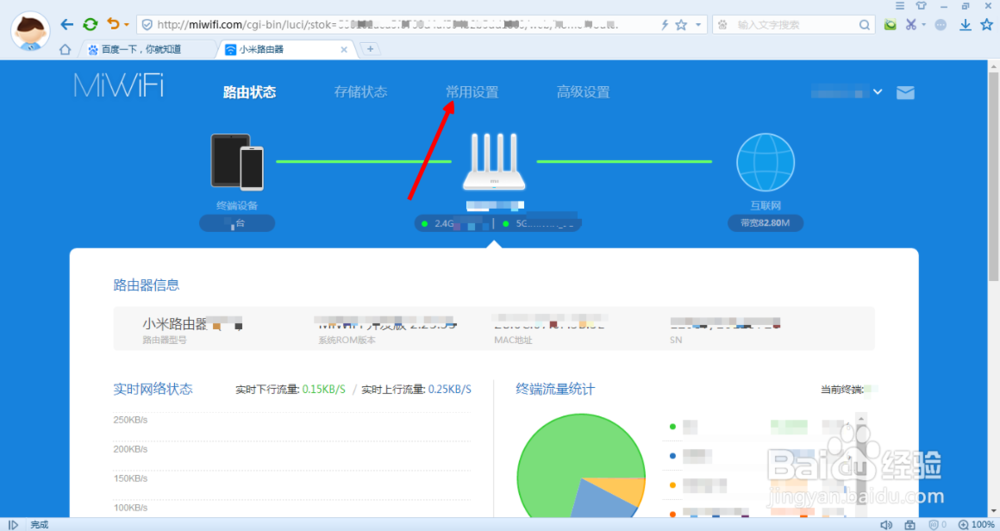
Task: Open favorites with the toolbar star icon
Action: click(987, 24)
